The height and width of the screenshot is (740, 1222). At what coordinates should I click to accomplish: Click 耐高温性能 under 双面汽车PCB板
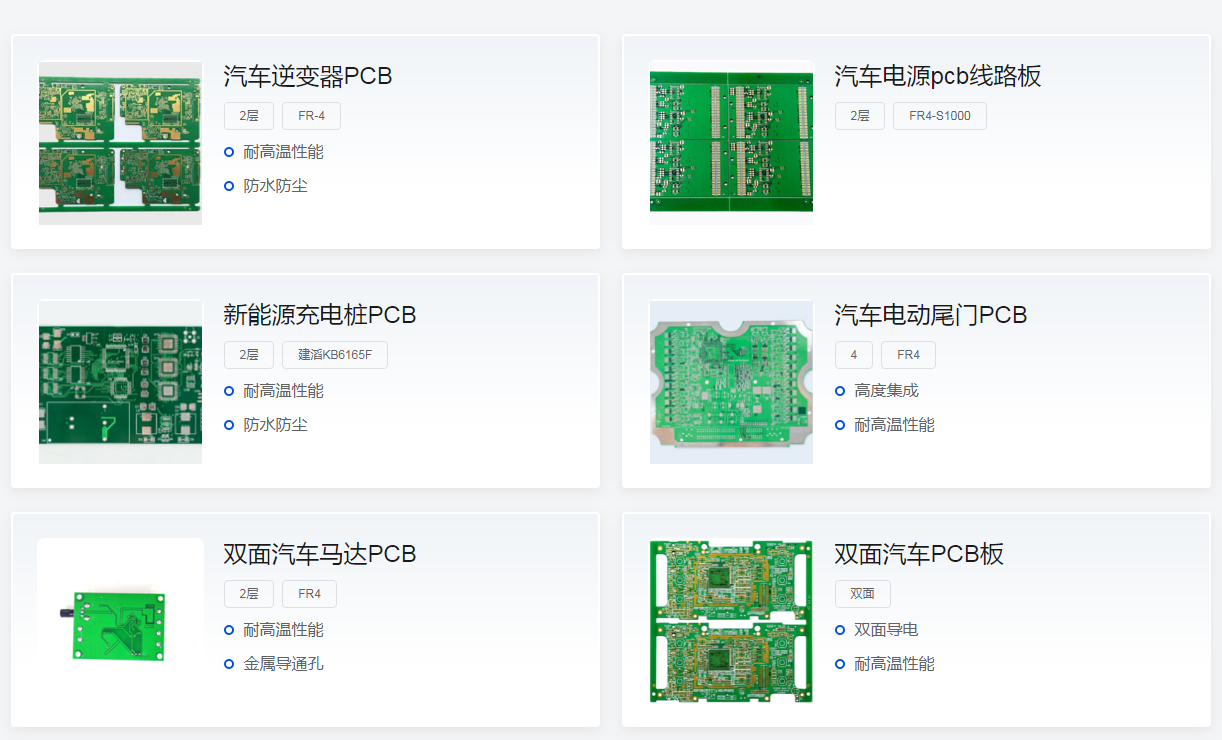click(895, 664)
